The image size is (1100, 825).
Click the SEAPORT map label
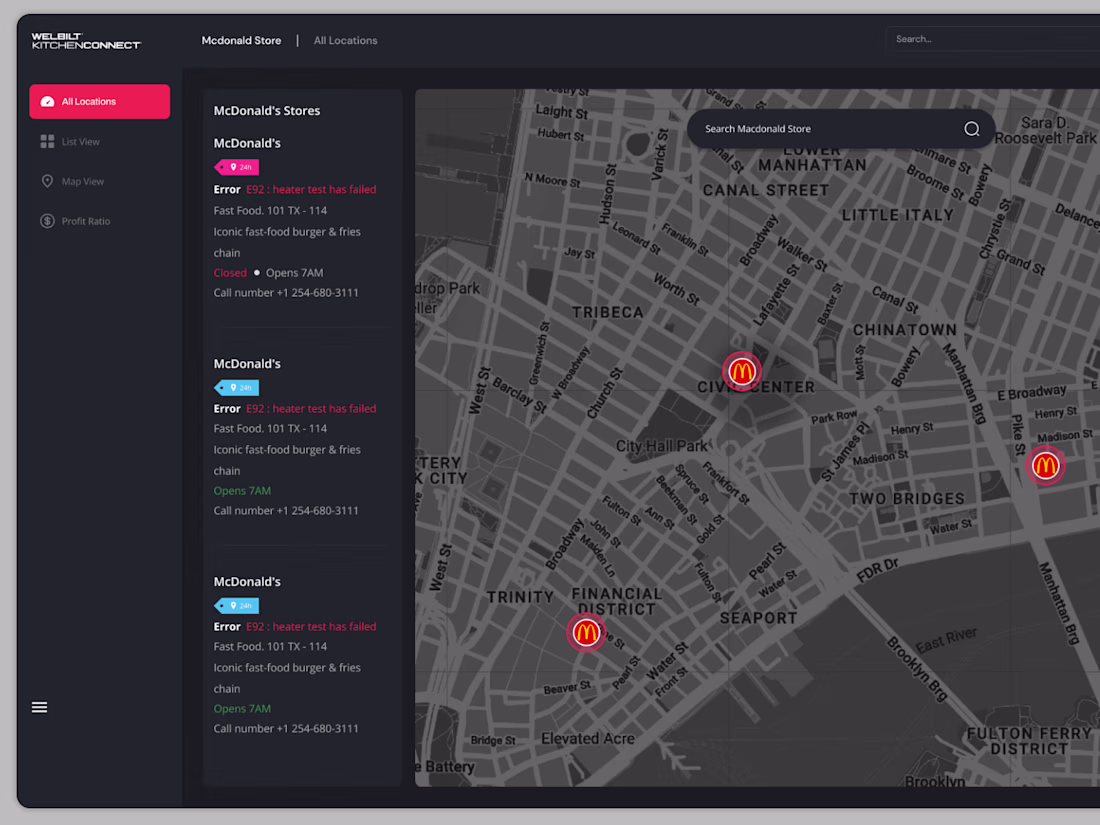click(758, 618)
